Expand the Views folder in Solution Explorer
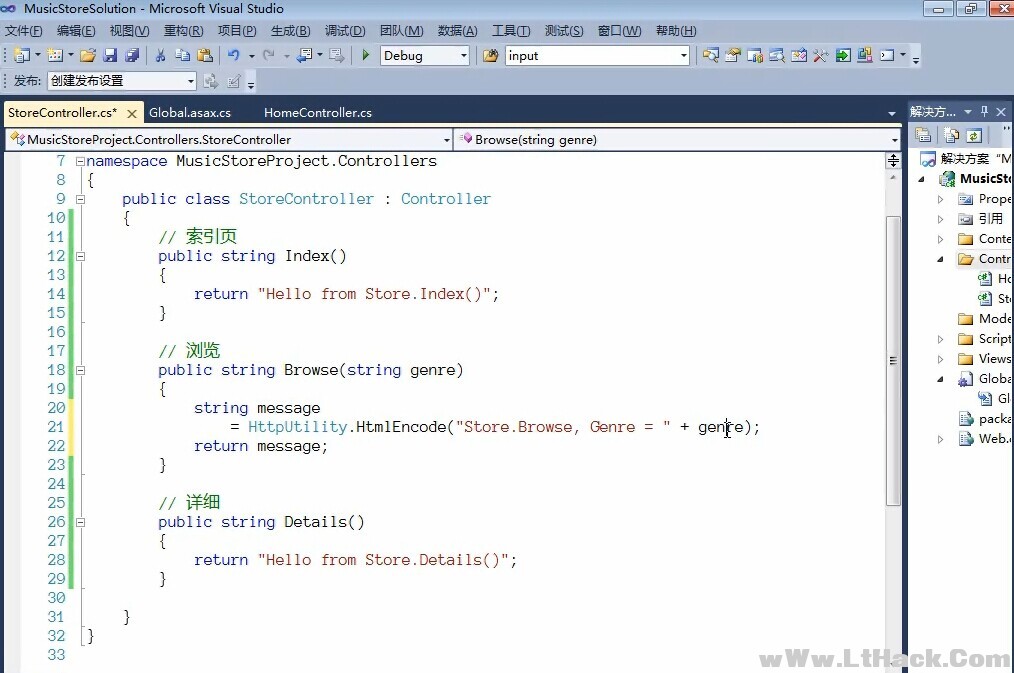Screen dimensions: 1014x673 click(940, 358)
